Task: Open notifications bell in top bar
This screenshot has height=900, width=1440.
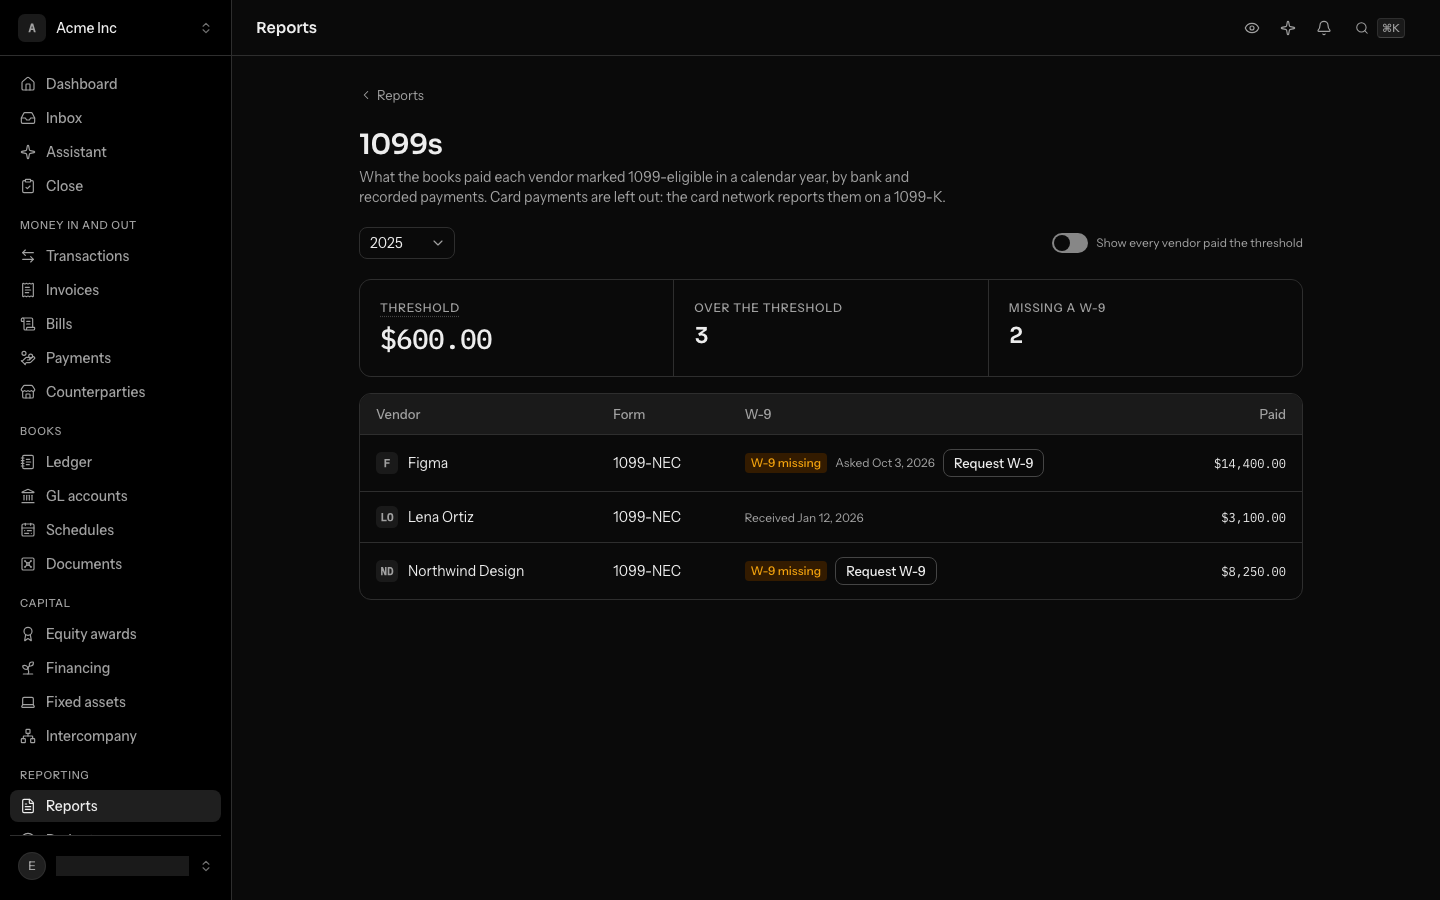Action: tap(1324, 28)
